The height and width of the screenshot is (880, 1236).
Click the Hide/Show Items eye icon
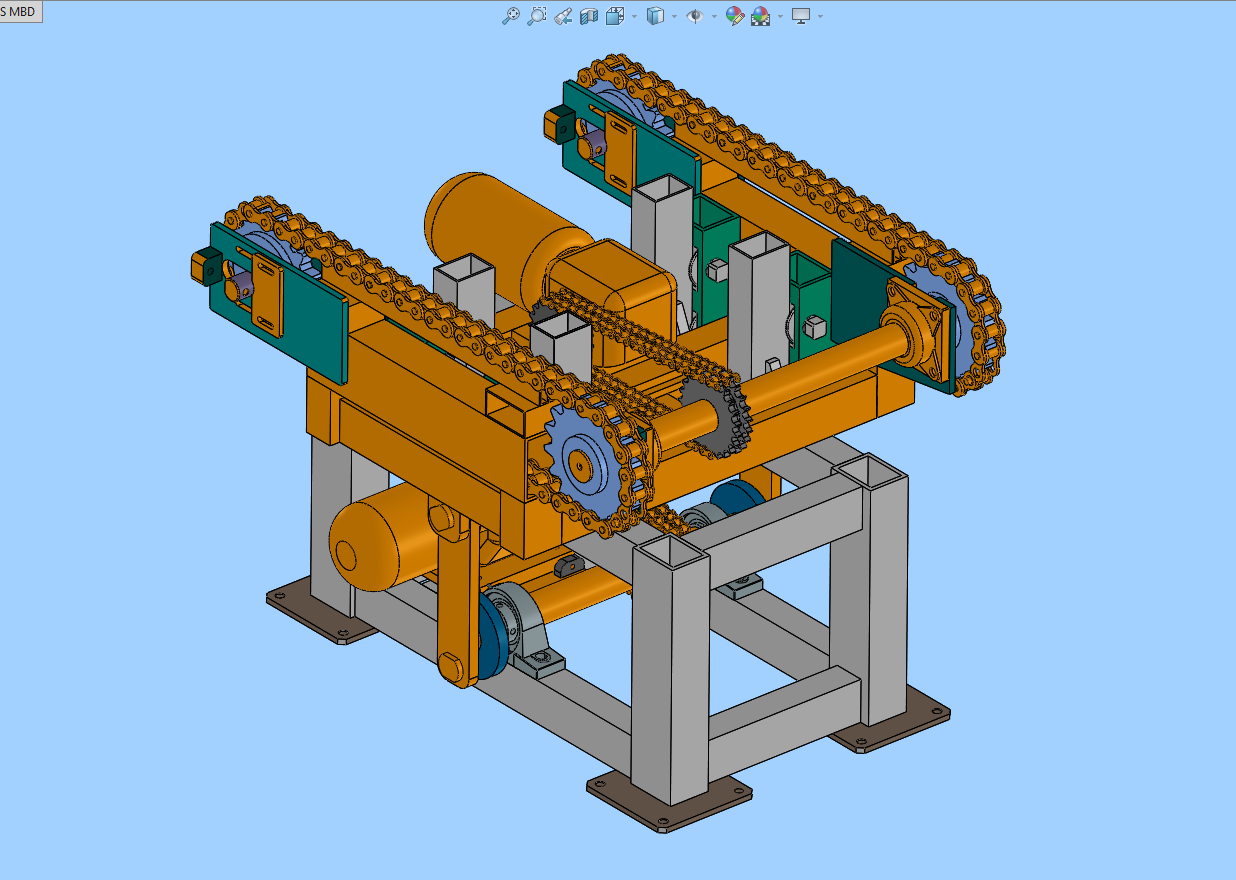(x=694, y=16)
